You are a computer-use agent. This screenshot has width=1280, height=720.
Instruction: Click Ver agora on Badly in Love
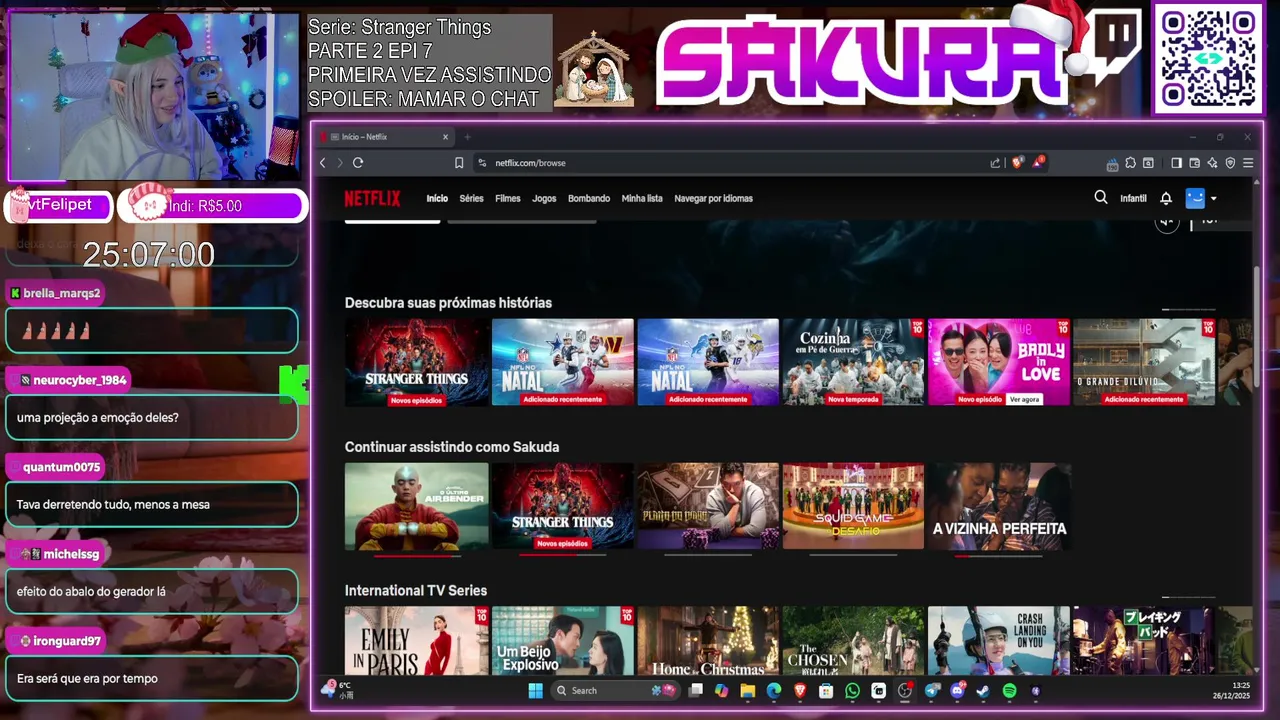tap(1025, 399)
